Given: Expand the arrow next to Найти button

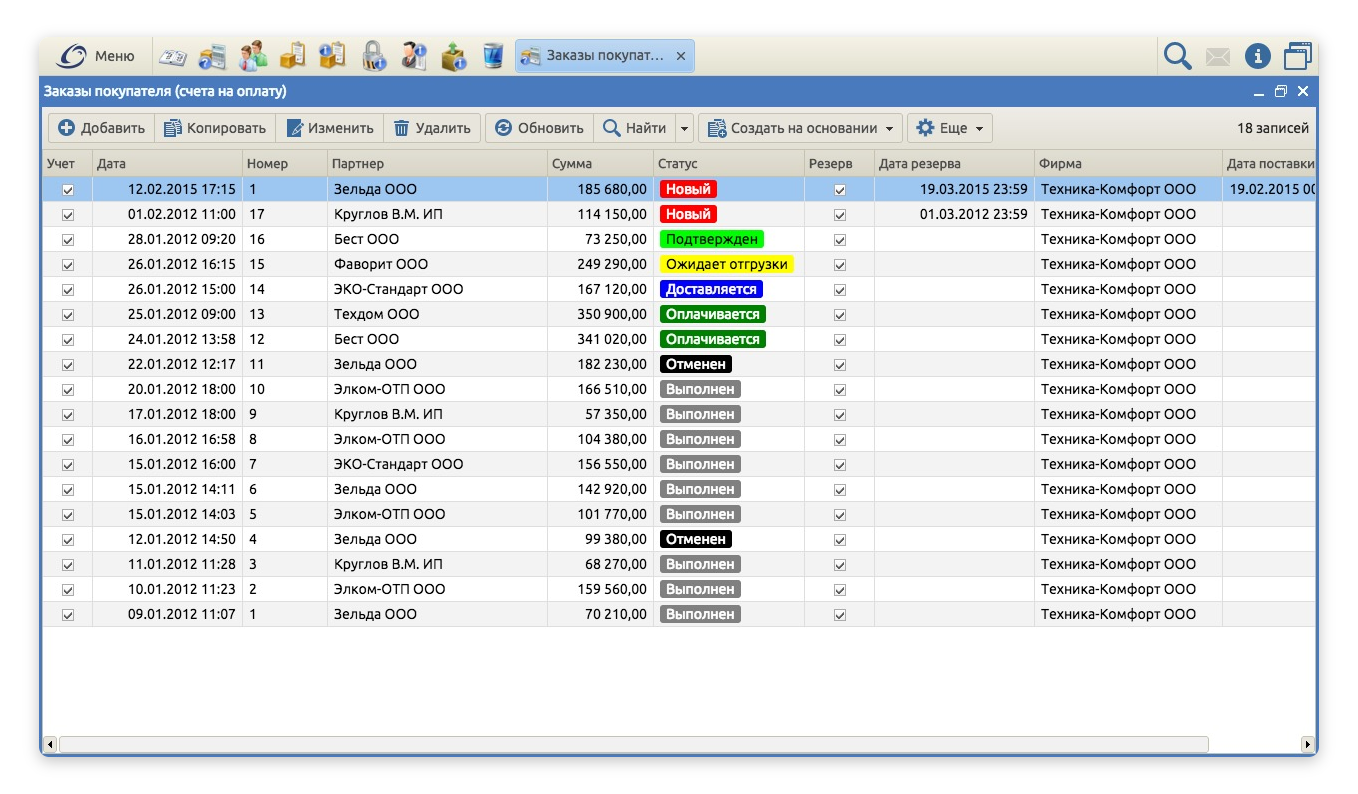Looking at the screenshot, I should 684,128.
